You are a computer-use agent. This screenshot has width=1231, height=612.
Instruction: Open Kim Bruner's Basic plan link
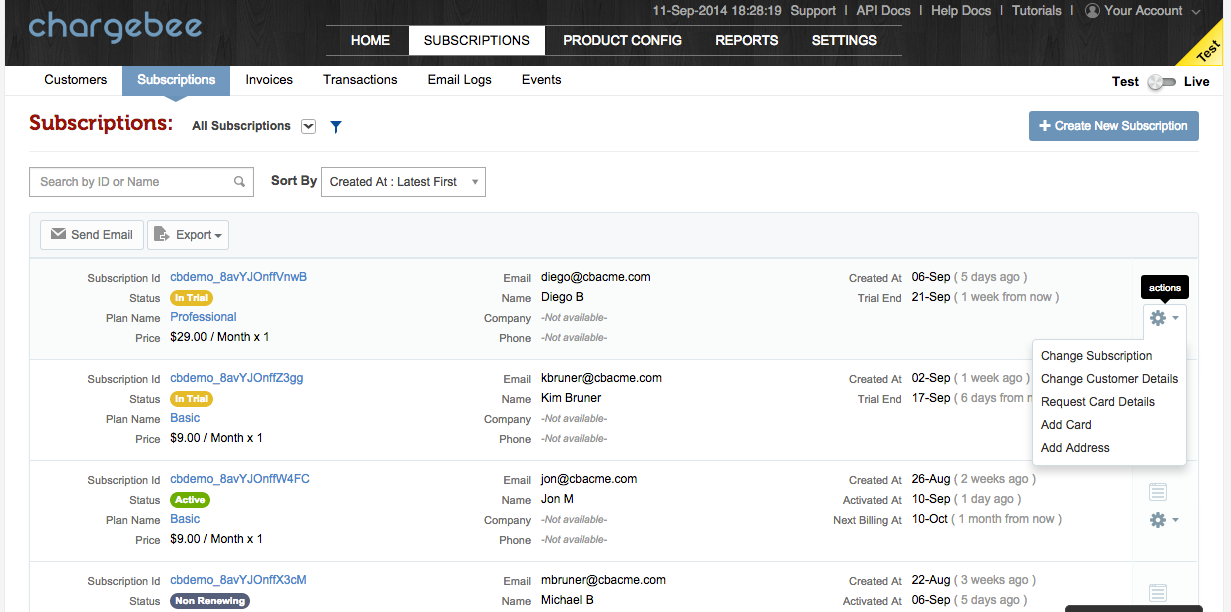(185, 418)
